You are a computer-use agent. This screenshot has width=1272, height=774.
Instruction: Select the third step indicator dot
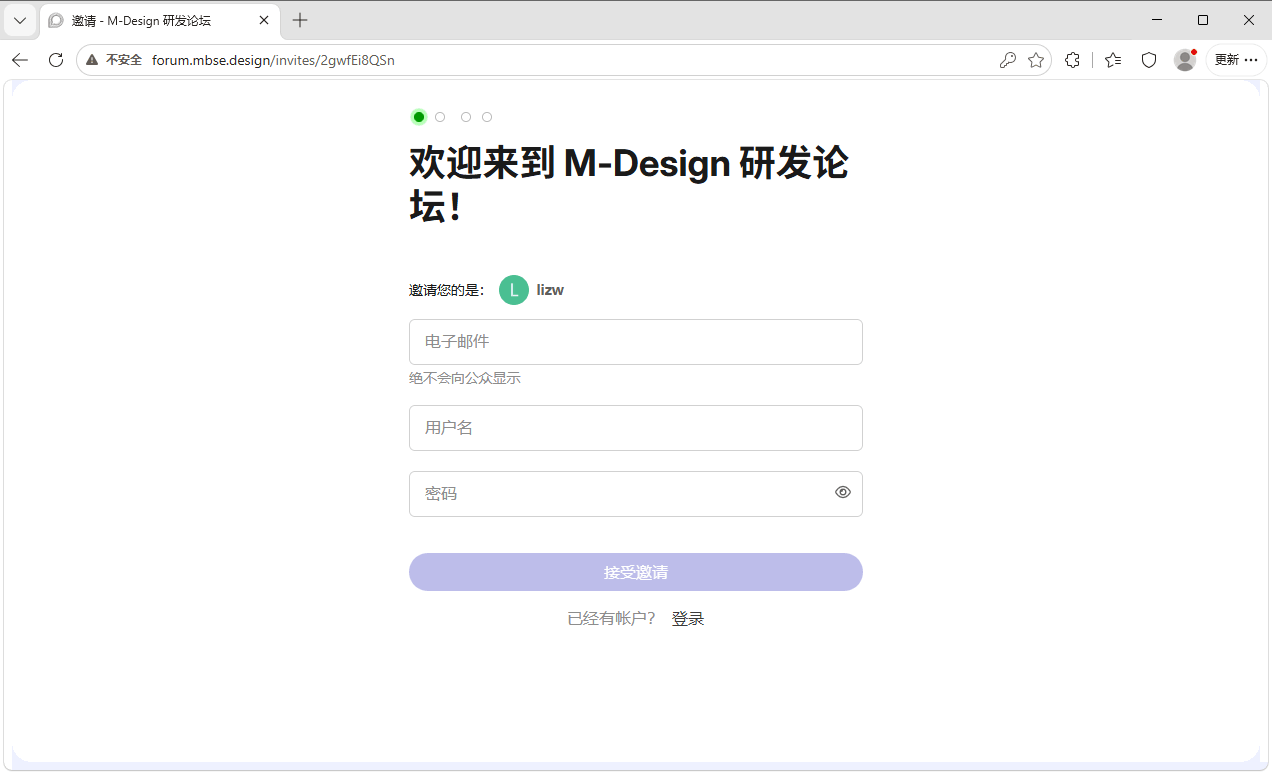click(466, 117)
